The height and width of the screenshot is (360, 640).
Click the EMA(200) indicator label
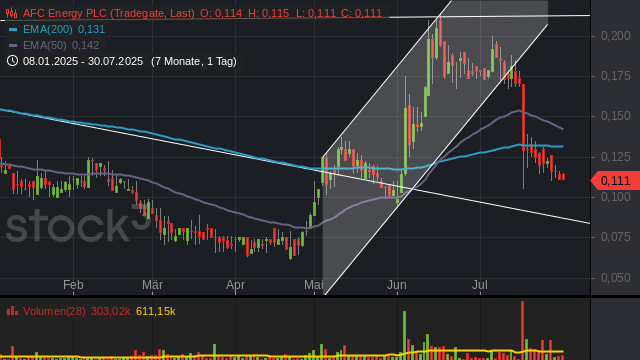48,29
